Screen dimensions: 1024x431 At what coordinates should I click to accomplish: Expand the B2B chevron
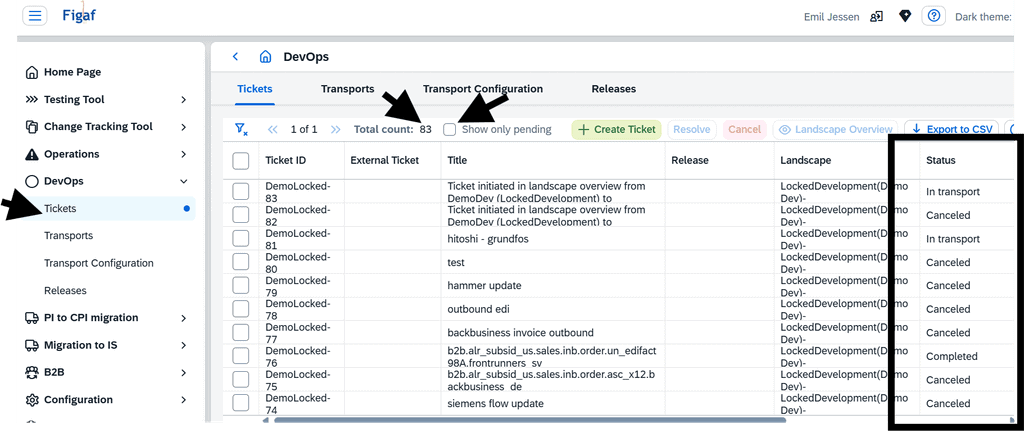184,373
